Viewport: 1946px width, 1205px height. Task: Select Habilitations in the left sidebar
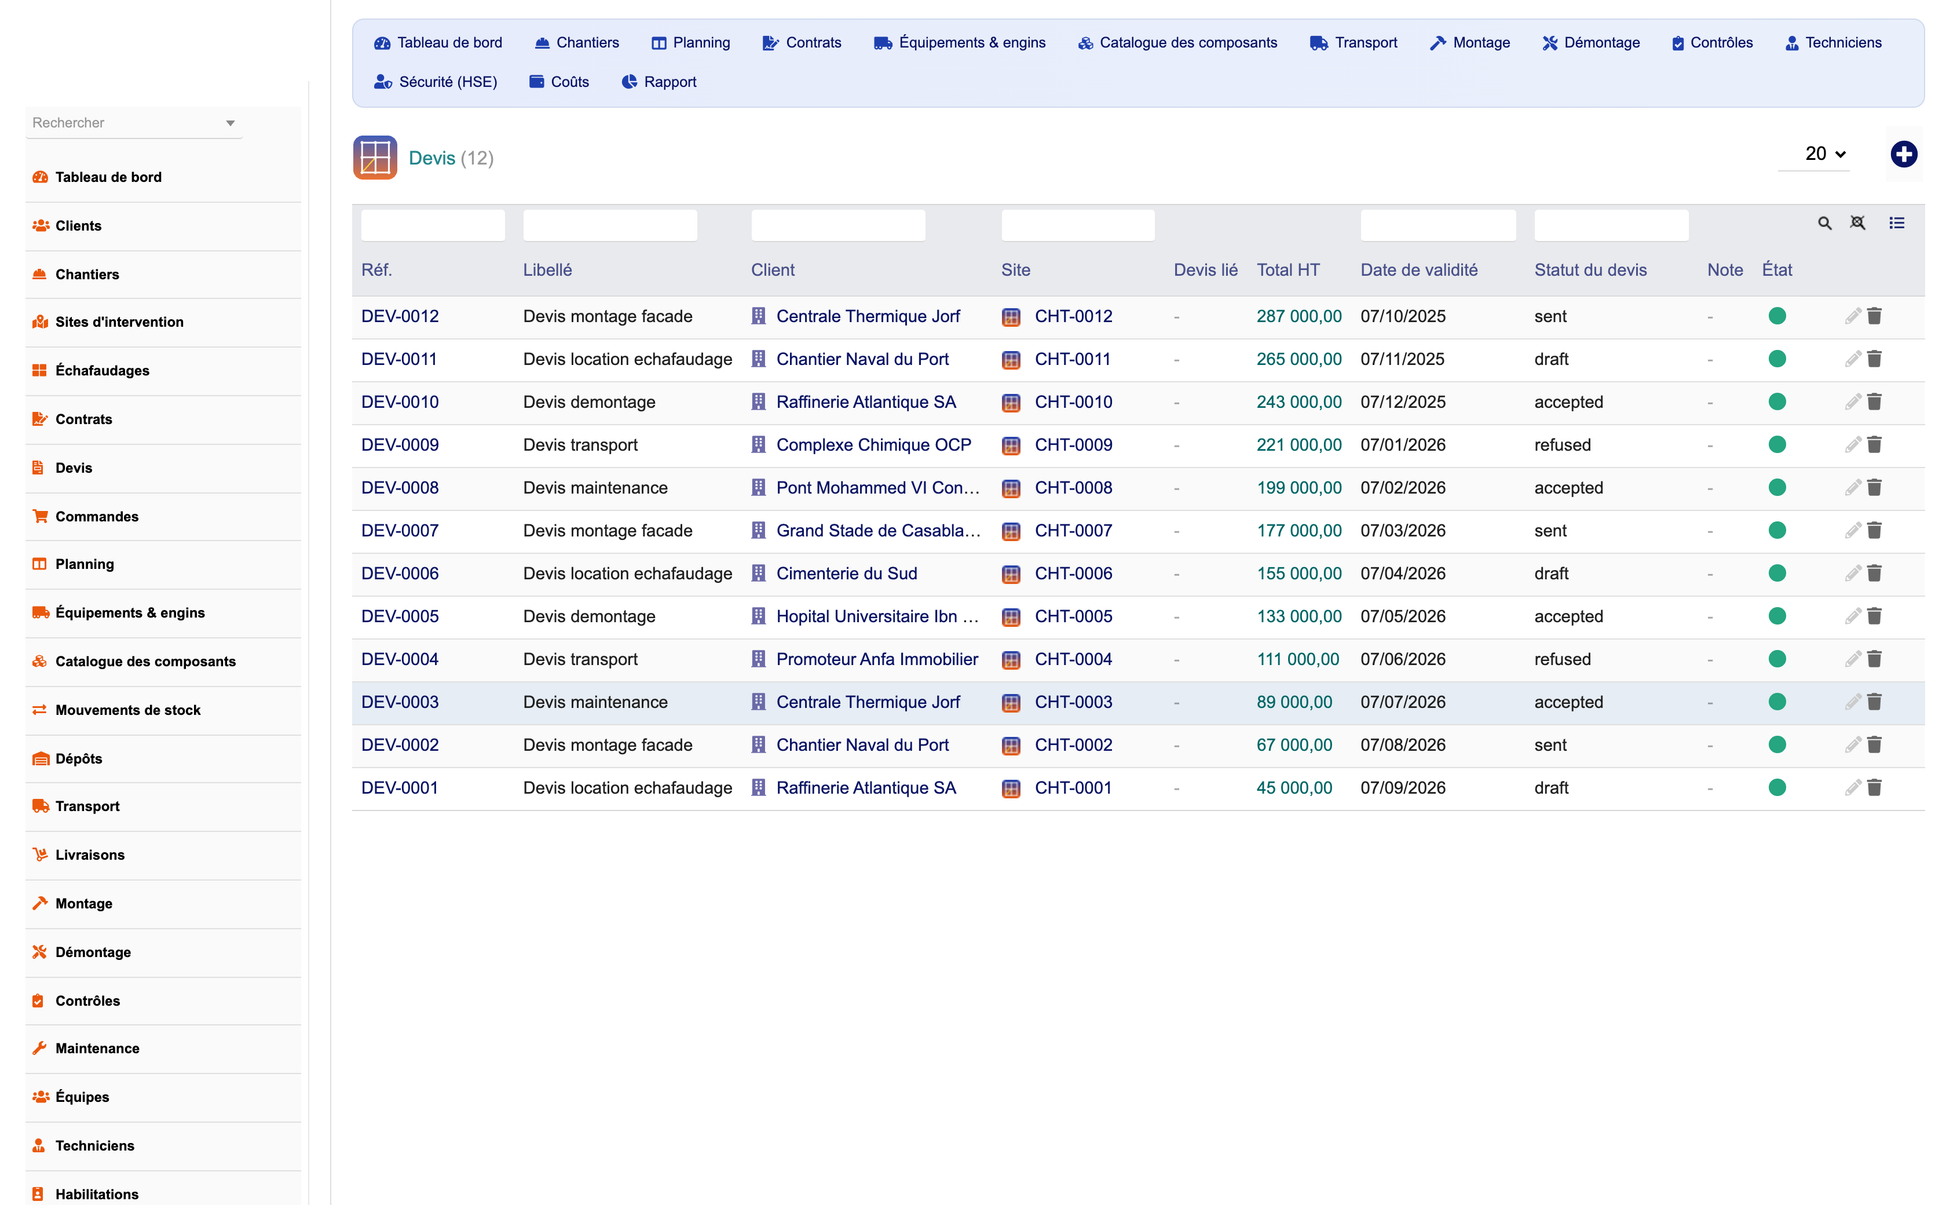[x=97, y=1194]
